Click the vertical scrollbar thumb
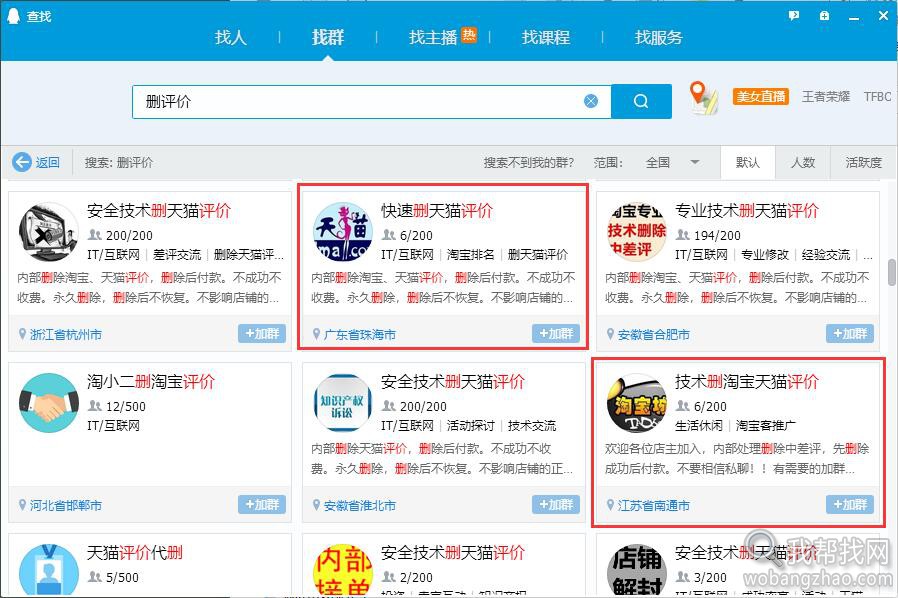898x598 pixels. (892, 272)
